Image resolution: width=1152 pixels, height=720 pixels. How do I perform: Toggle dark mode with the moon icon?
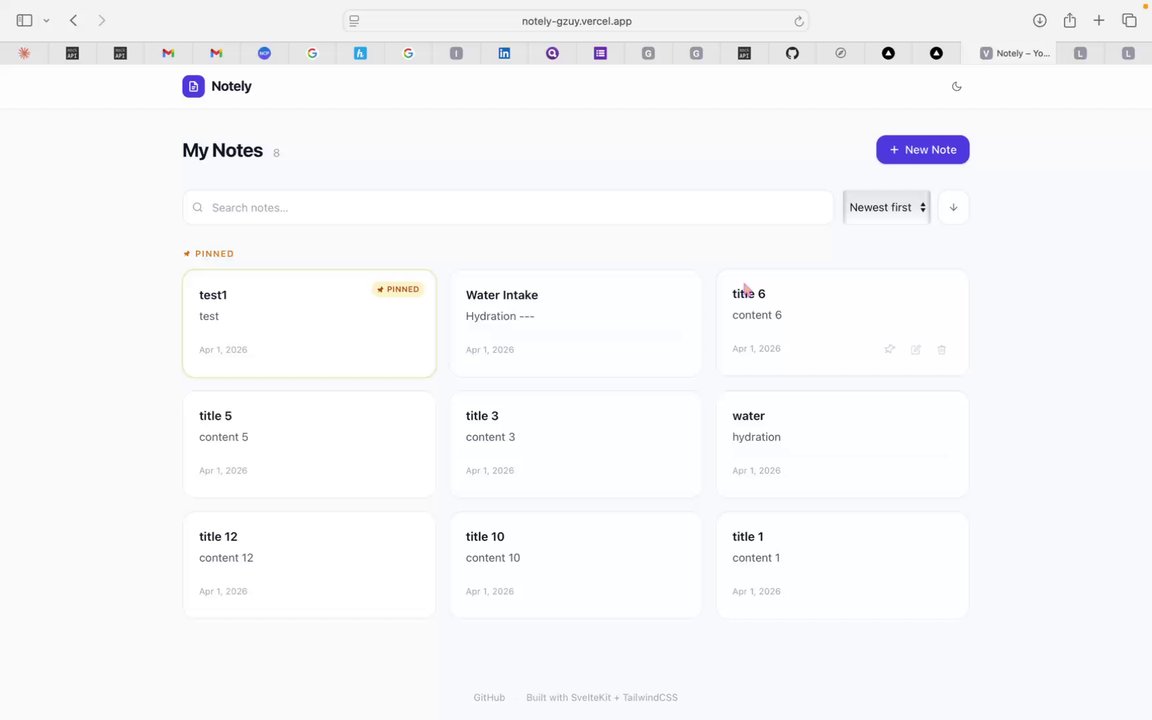pos(957,86)
